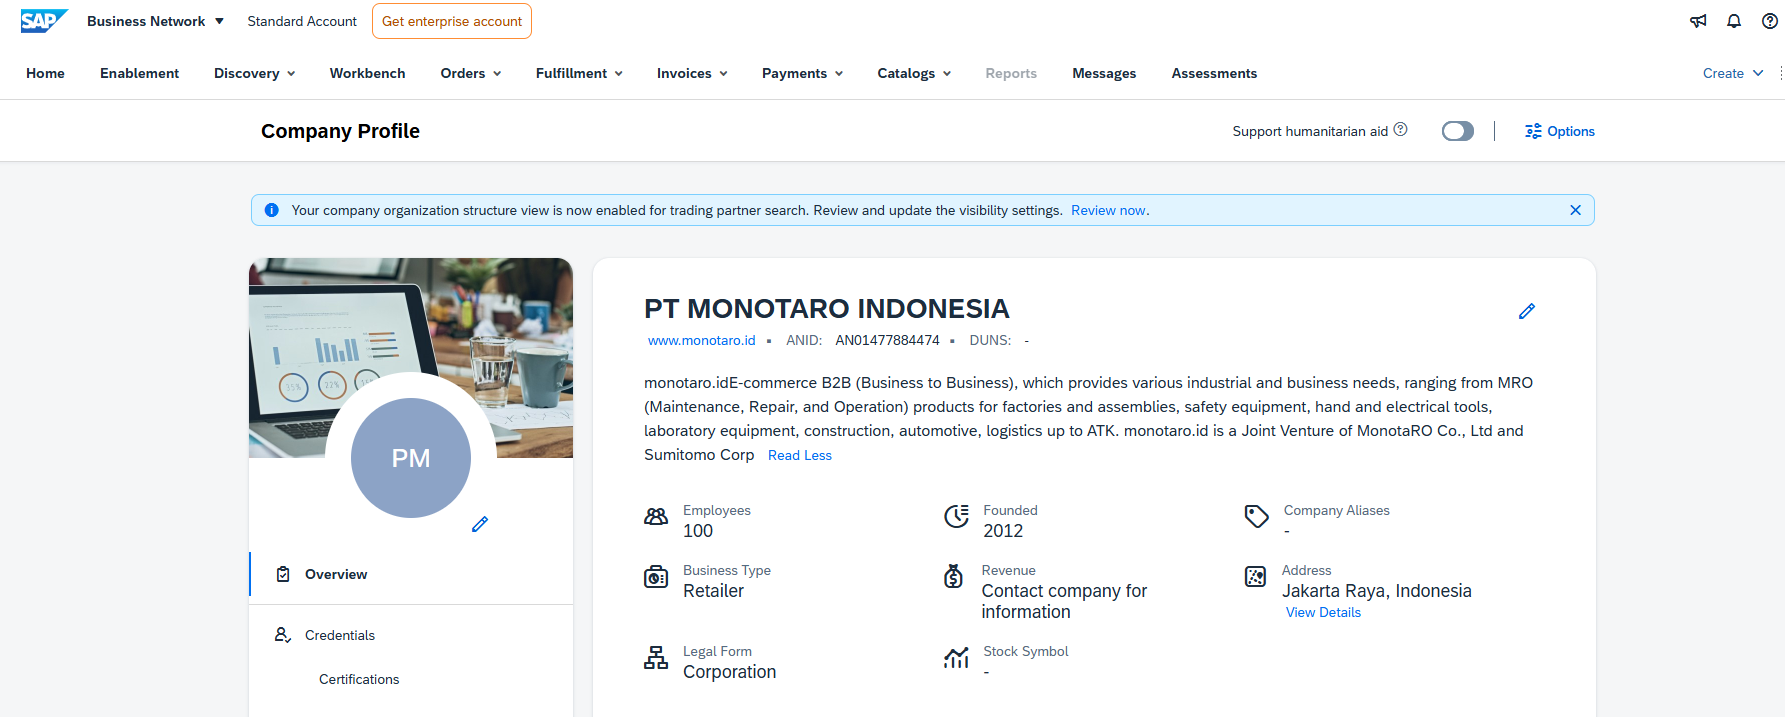Edit company details pencil icon
Viewport: 1785px width, 717px height.
click(1527, 311)
